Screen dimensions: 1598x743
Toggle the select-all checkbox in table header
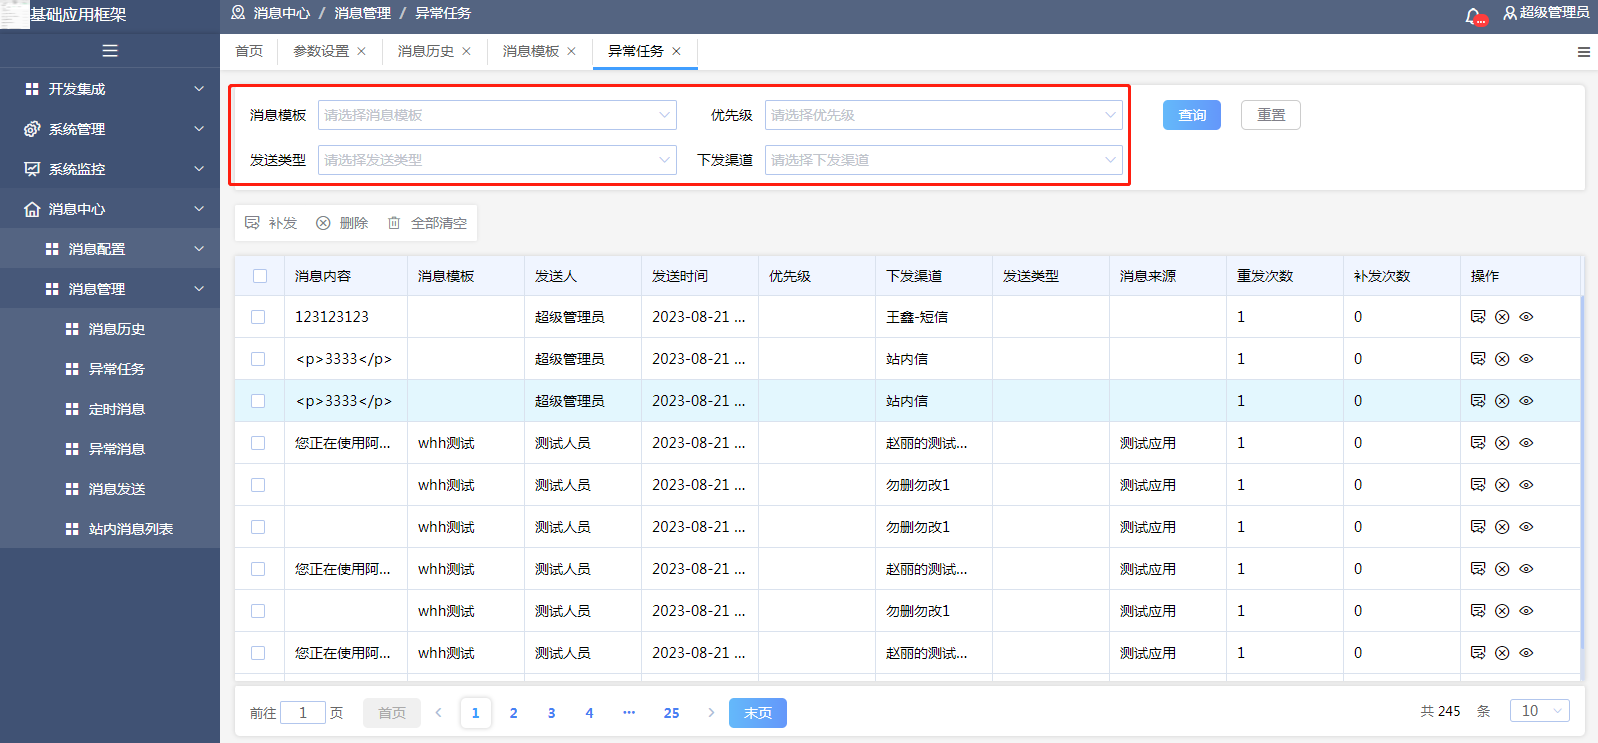tap(260, 276)
